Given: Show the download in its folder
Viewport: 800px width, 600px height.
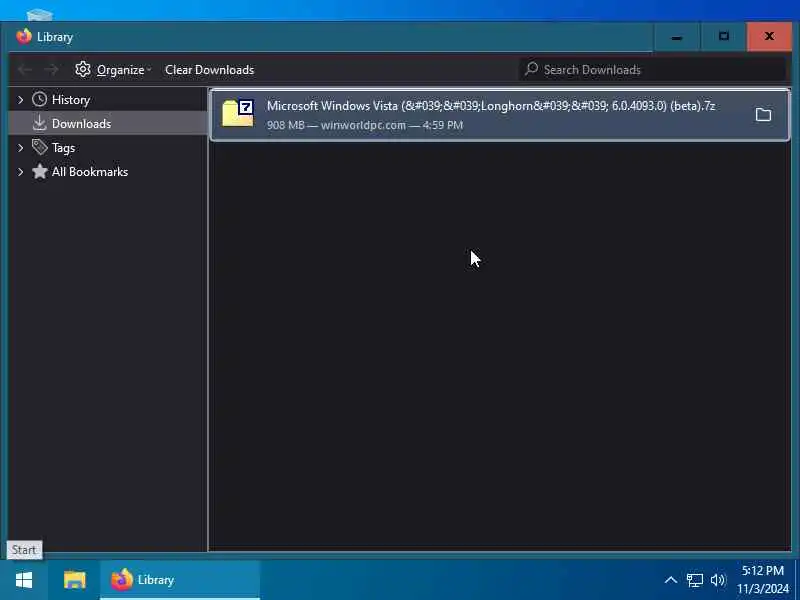Looking at the screenshot, I should 763,114.
